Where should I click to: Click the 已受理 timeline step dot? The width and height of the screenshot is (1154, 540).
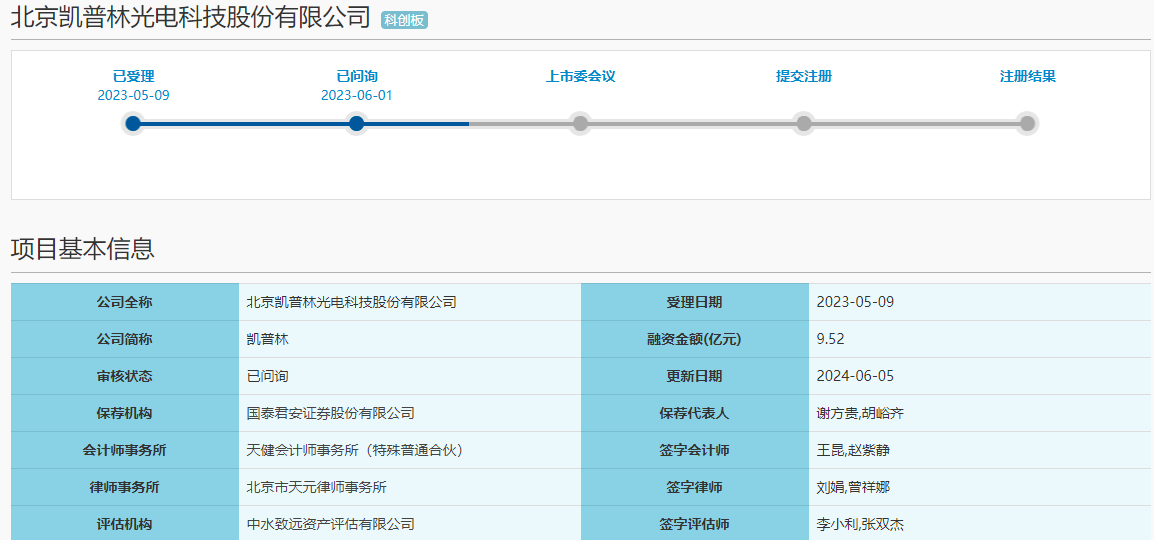tap(133, 123)
